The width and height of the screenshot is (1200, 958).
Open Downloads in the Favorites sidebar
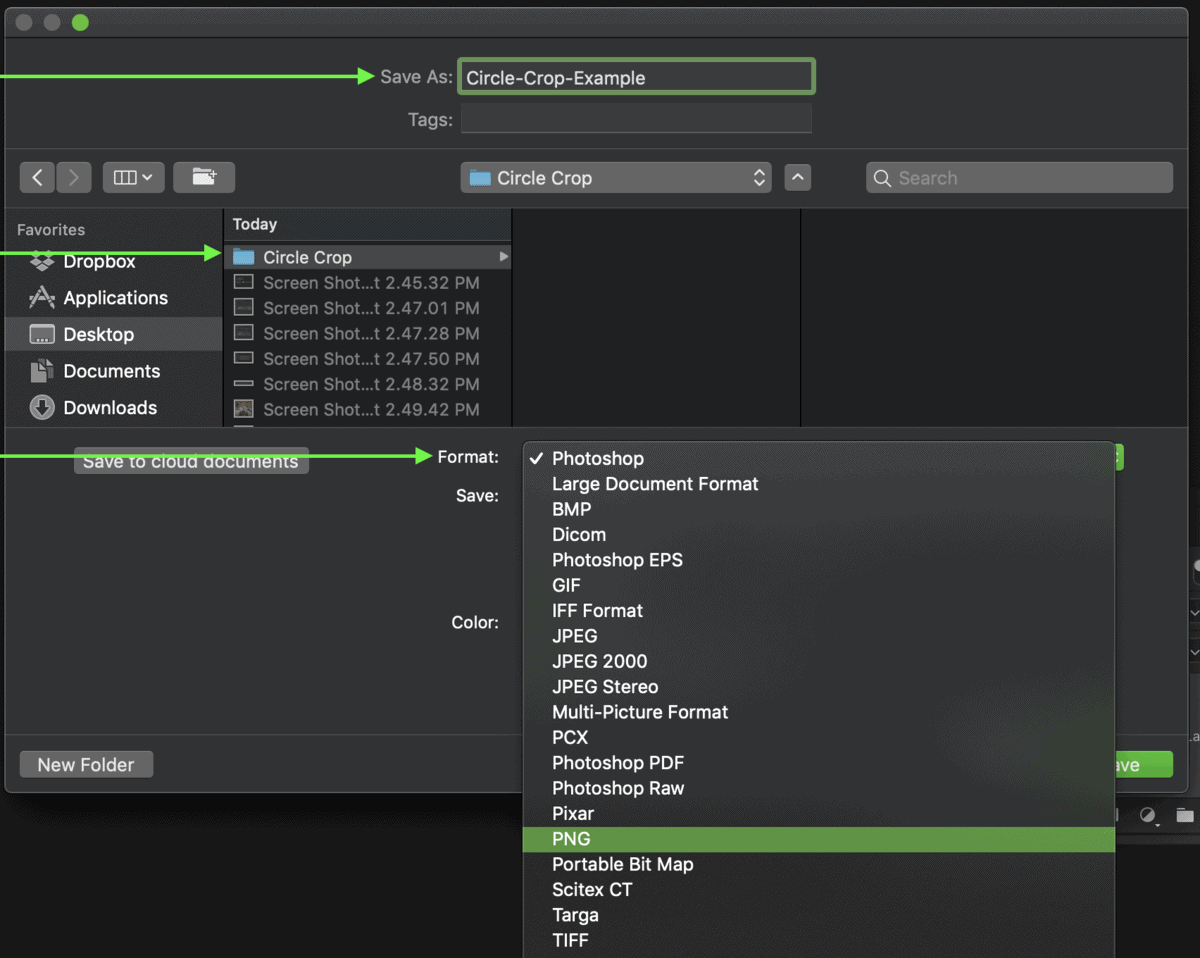pos(94,407)
